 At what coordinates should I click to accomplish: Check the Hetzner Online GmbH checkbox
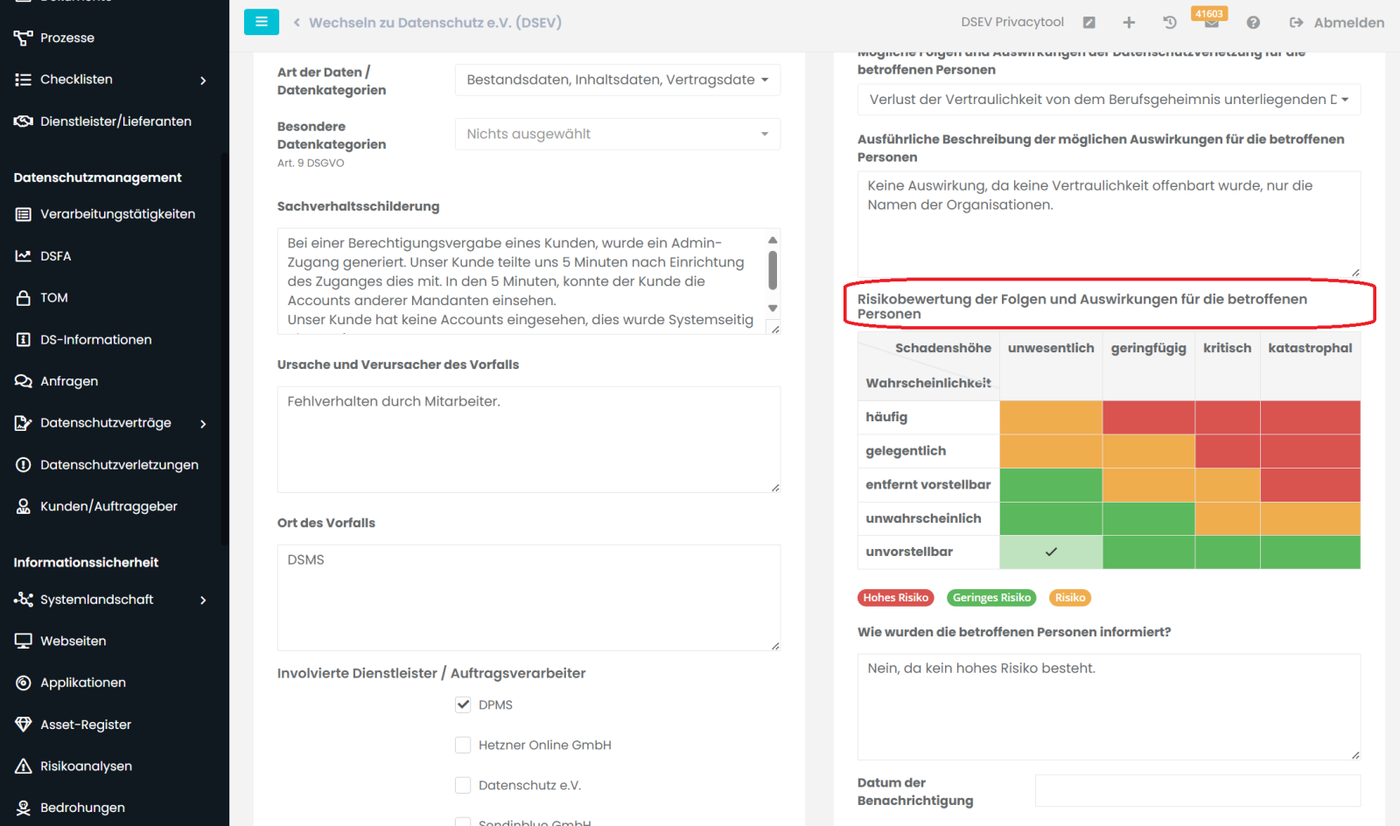click(463, 745)
